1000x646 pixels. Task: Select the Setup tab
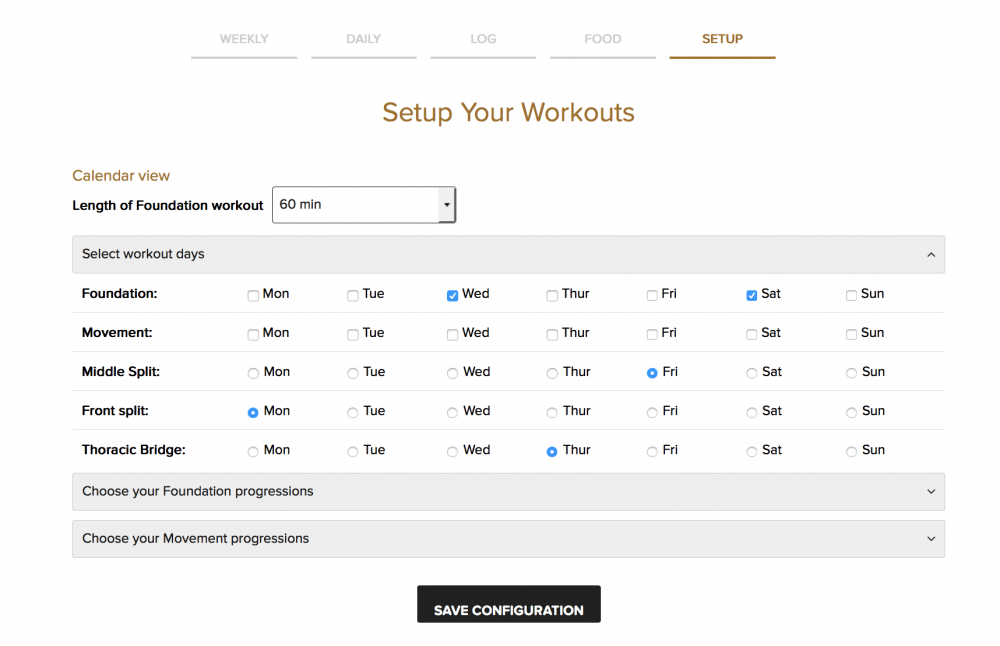pos(722,39)
